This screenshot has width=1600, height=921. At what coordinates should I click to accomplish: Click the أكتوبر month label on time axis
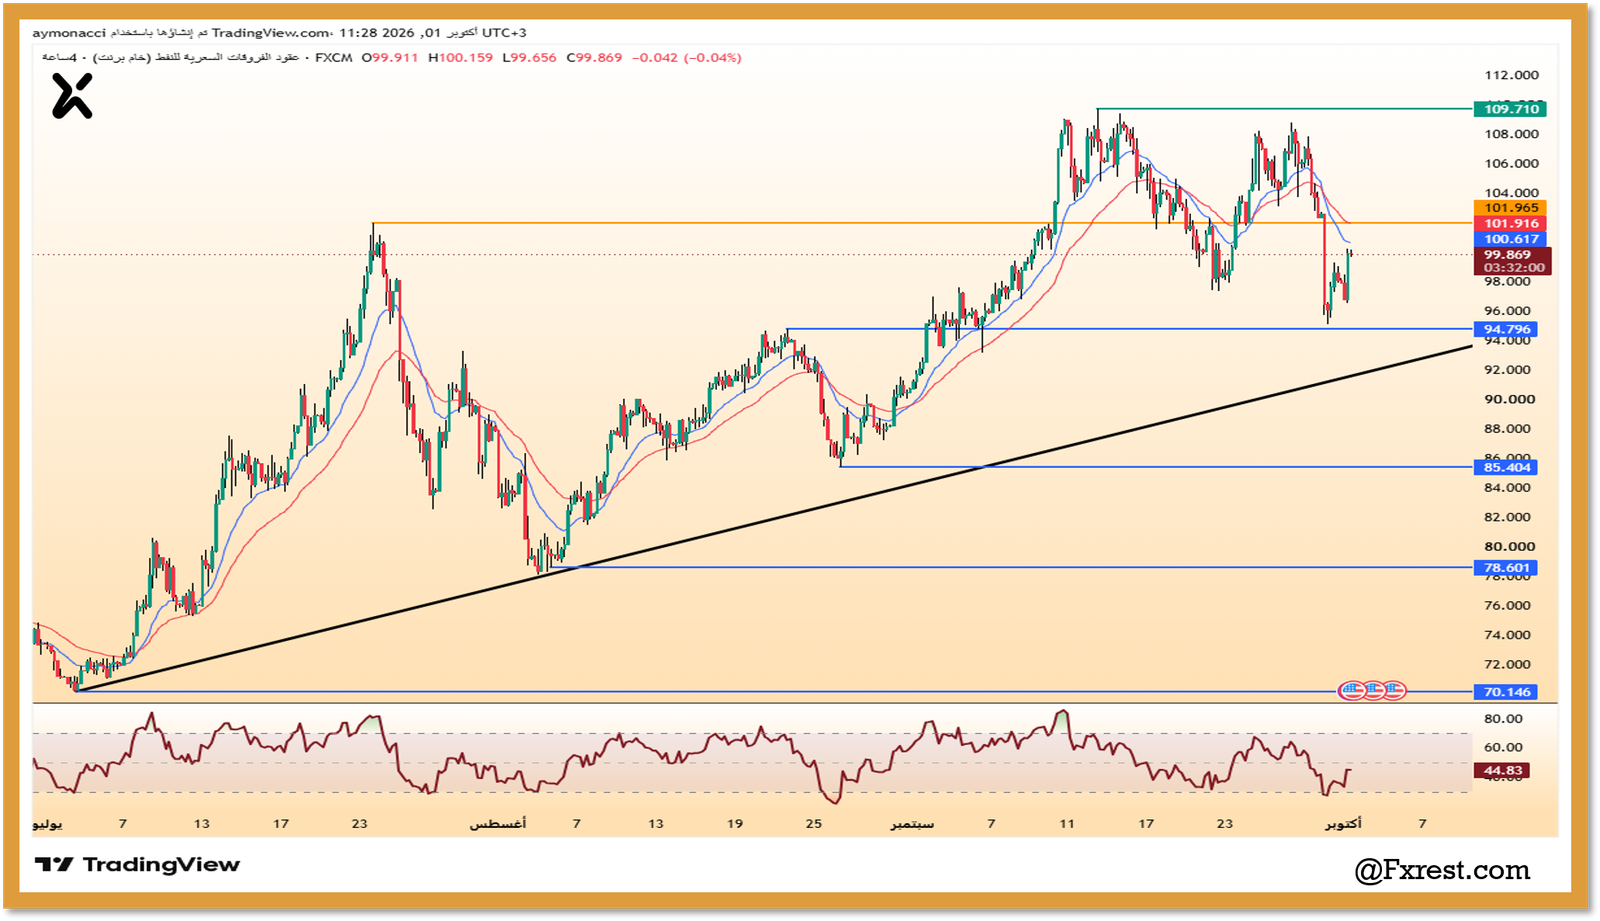click(1343, 824)
